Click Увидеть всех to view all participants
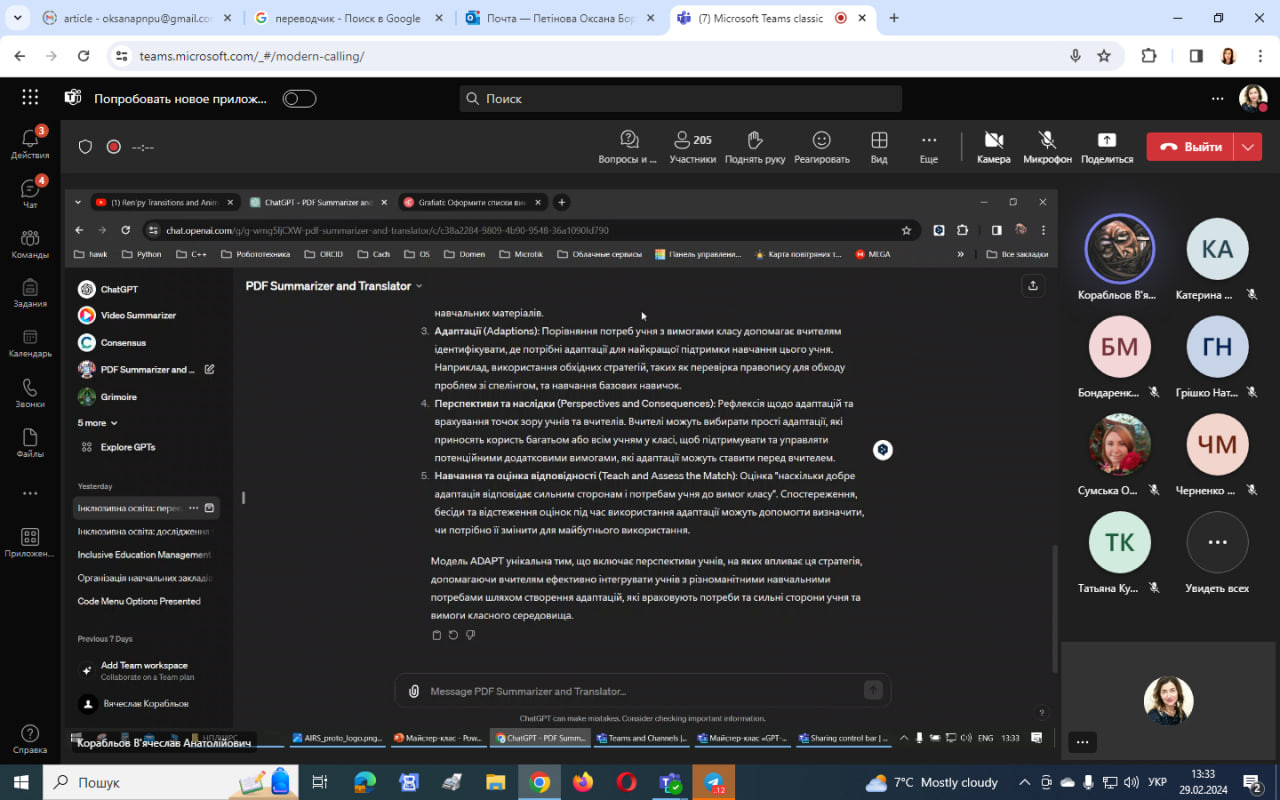 click(1217, 553)
